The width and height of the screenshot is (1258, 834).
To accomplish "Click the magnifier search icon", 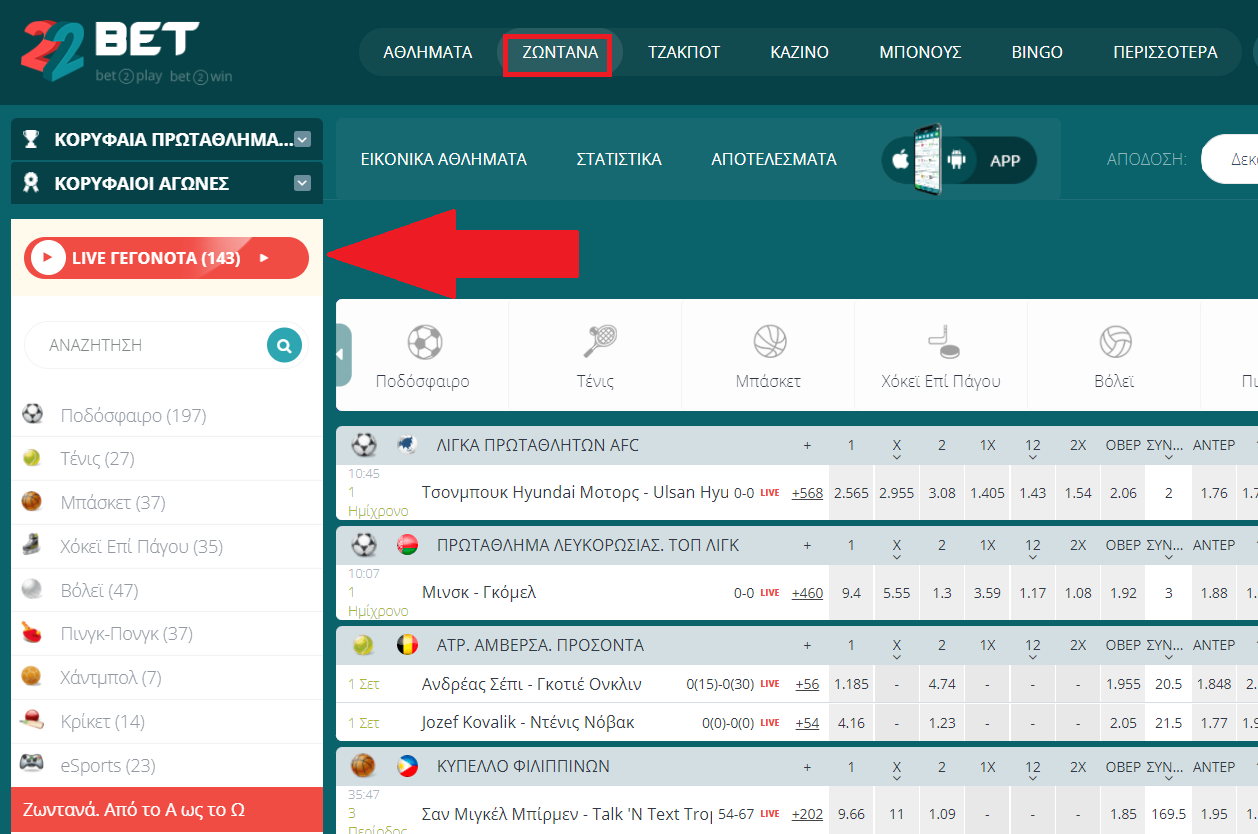I will tap(284, 346).
